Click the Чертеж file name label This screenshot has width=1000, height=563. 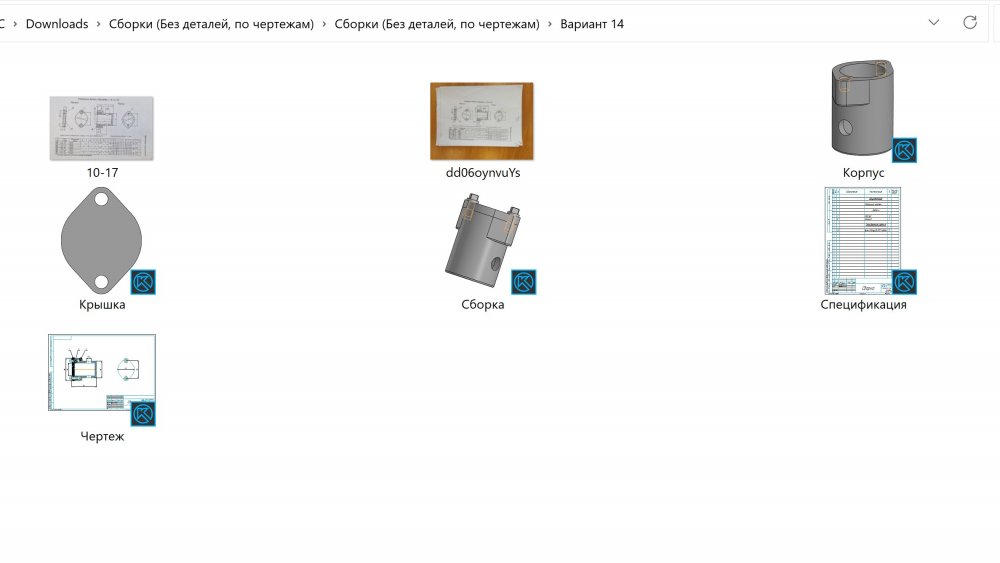click(x=102, y=437)
